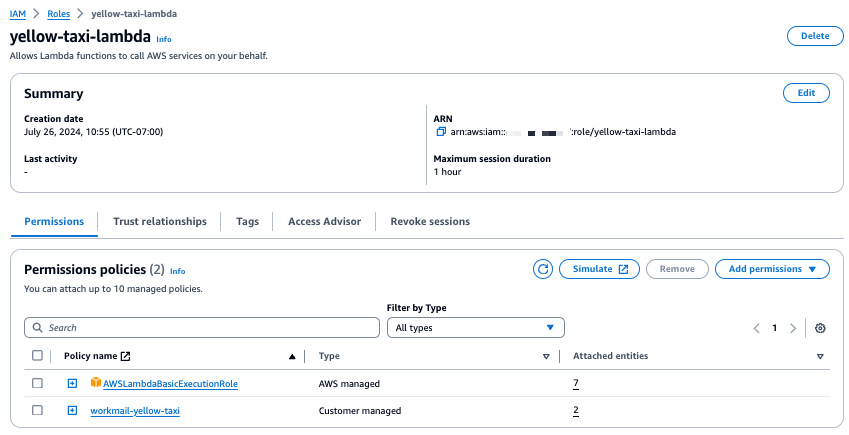Open the workmail-yellow-taxi policy link
The height and width of the screenshot is (435, 849).
point(135,411)
